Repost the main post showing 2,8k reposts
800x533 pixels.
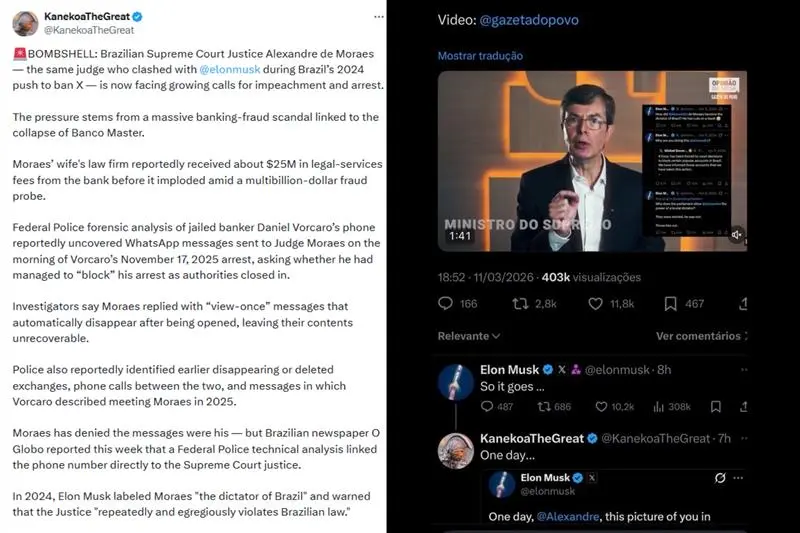521,303
